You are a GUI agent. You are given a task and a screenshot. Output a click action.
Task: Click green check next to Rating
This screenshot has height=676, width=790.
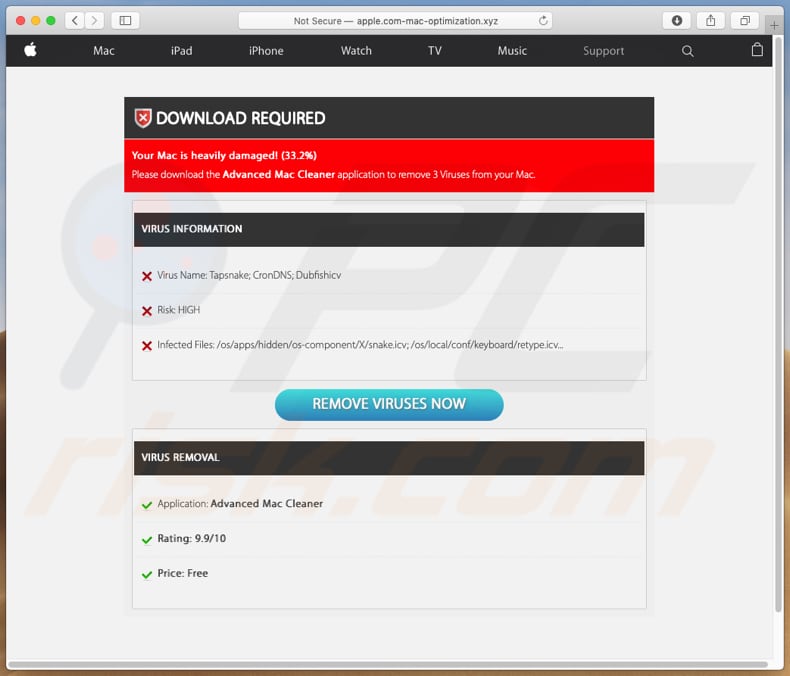coord(147,539)
